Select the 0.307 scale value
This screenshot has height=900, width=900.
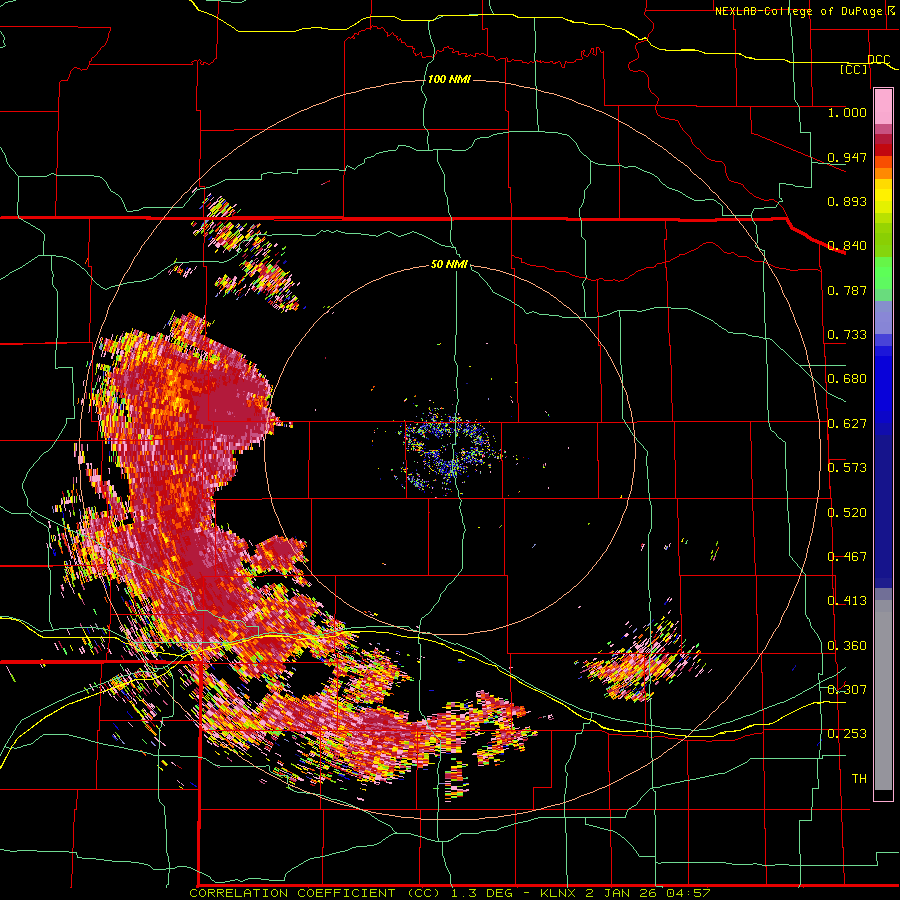[847, 690]
